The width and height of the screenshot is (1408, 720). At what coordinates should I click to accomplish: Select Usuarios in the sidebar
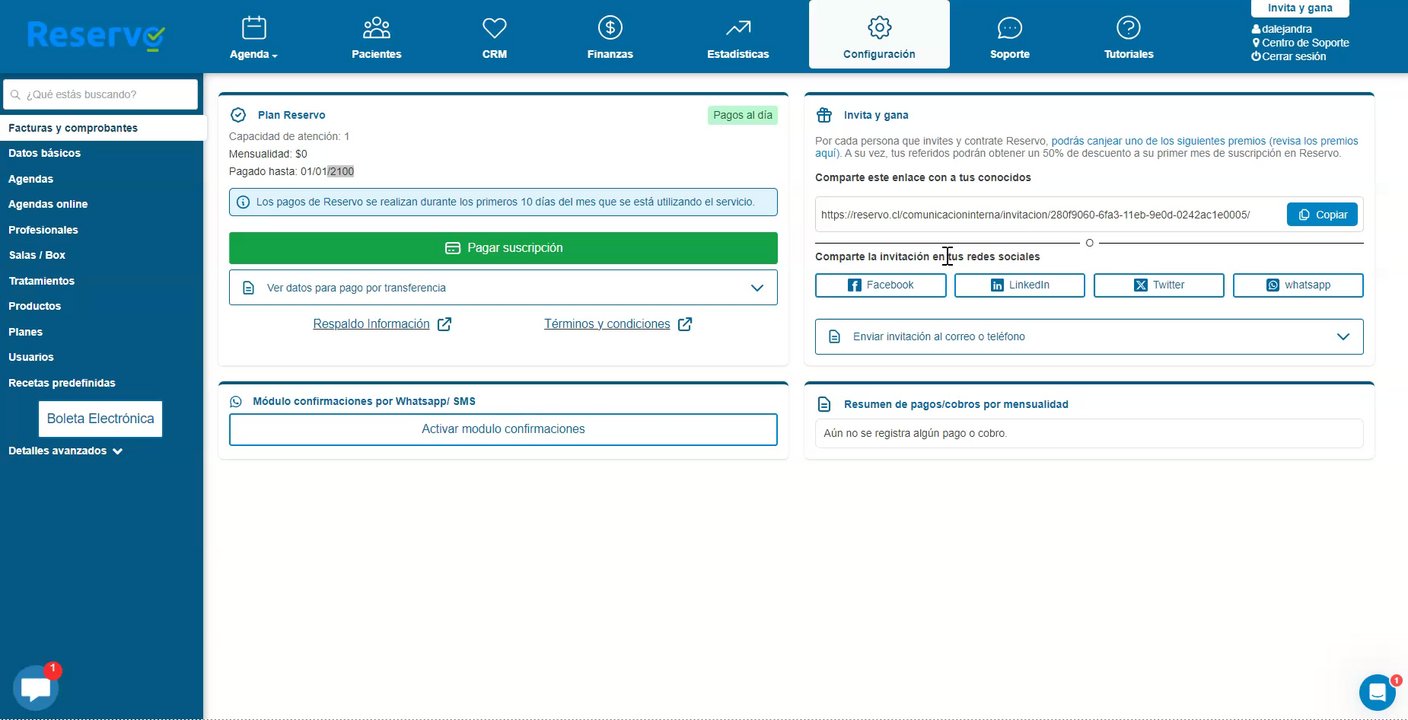pos(31,357)
